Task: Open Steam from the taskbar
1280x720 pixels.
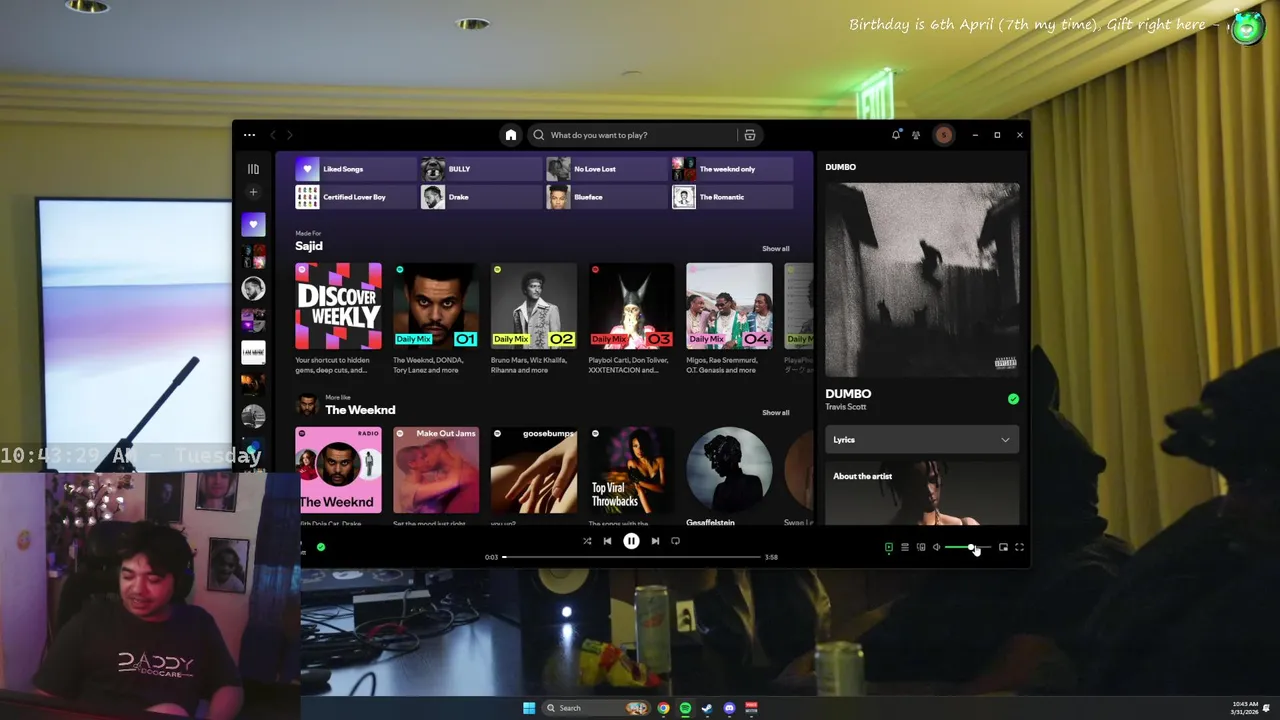Action: coord(707,708)
